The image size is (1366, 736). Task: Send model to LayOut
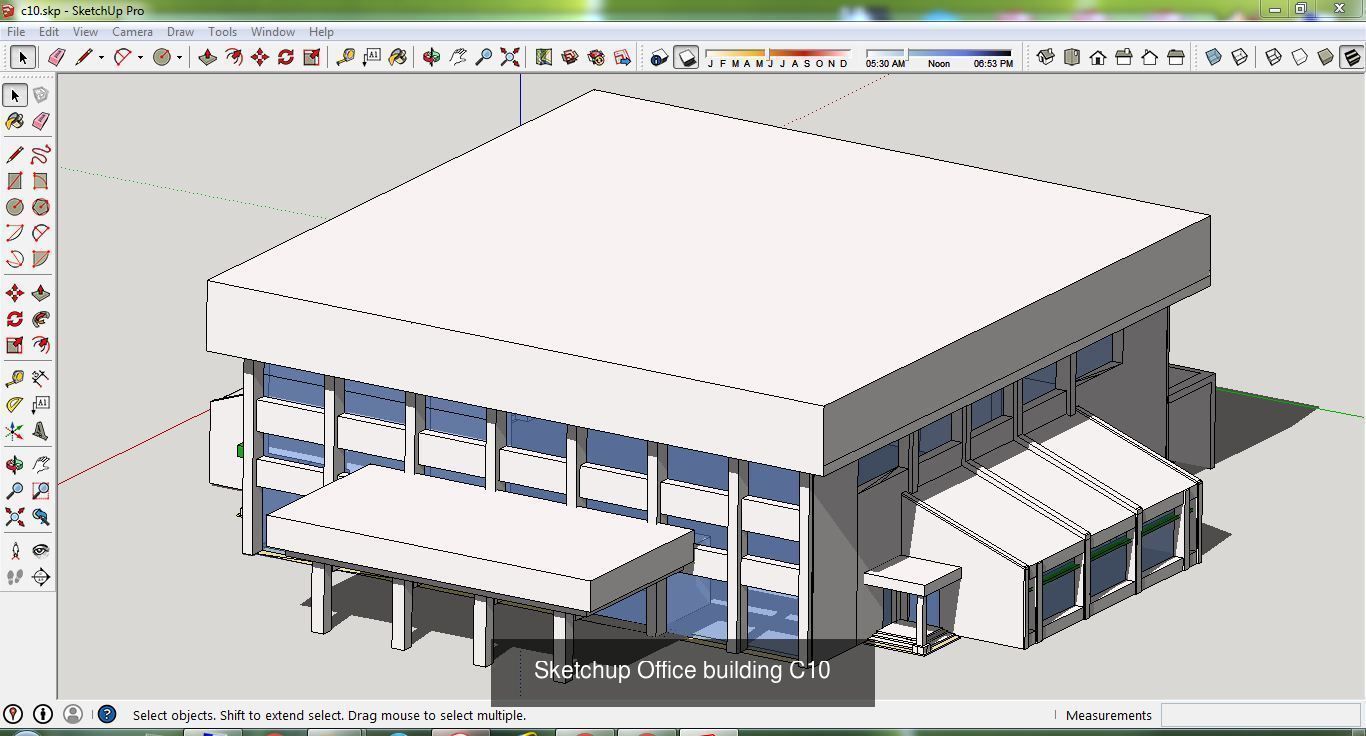tap(622, 57)
